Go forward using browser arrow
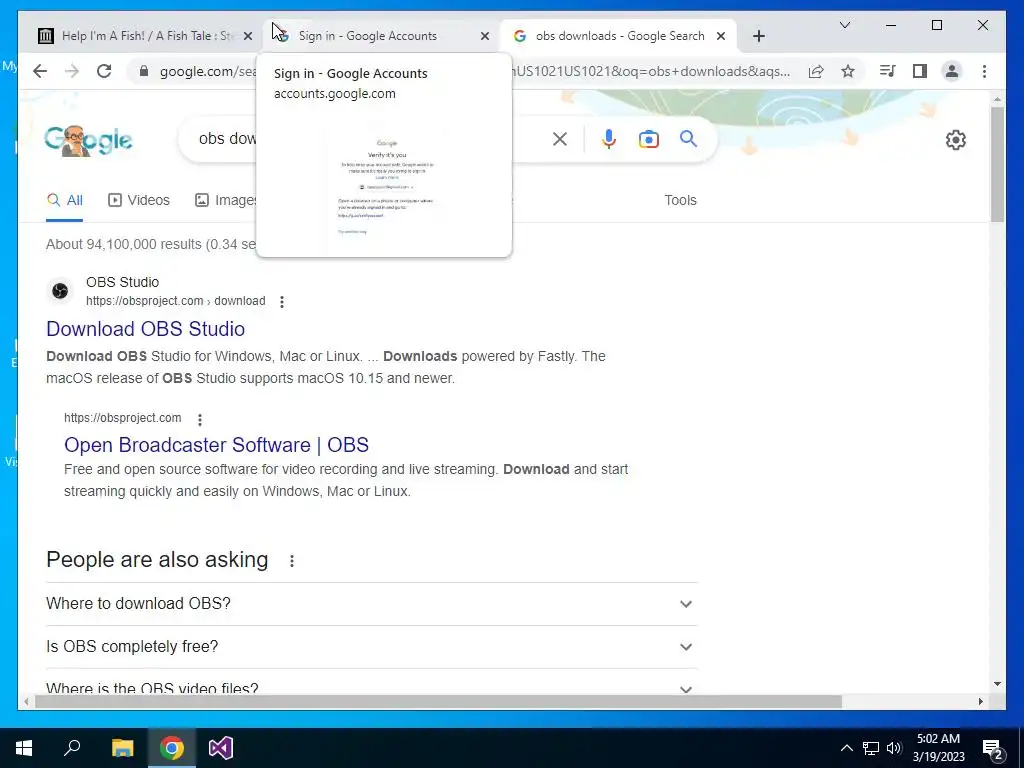The height and width of the screenshot is (768, 1024). (72, 71)
